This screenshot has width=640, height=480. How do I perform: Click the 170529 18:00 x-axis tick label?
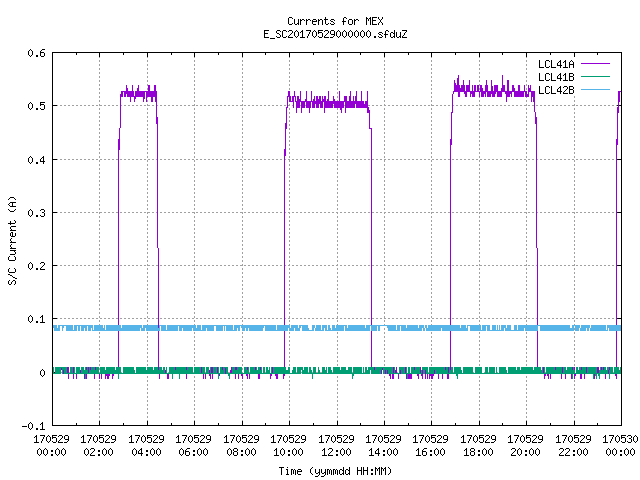[478, 445]
